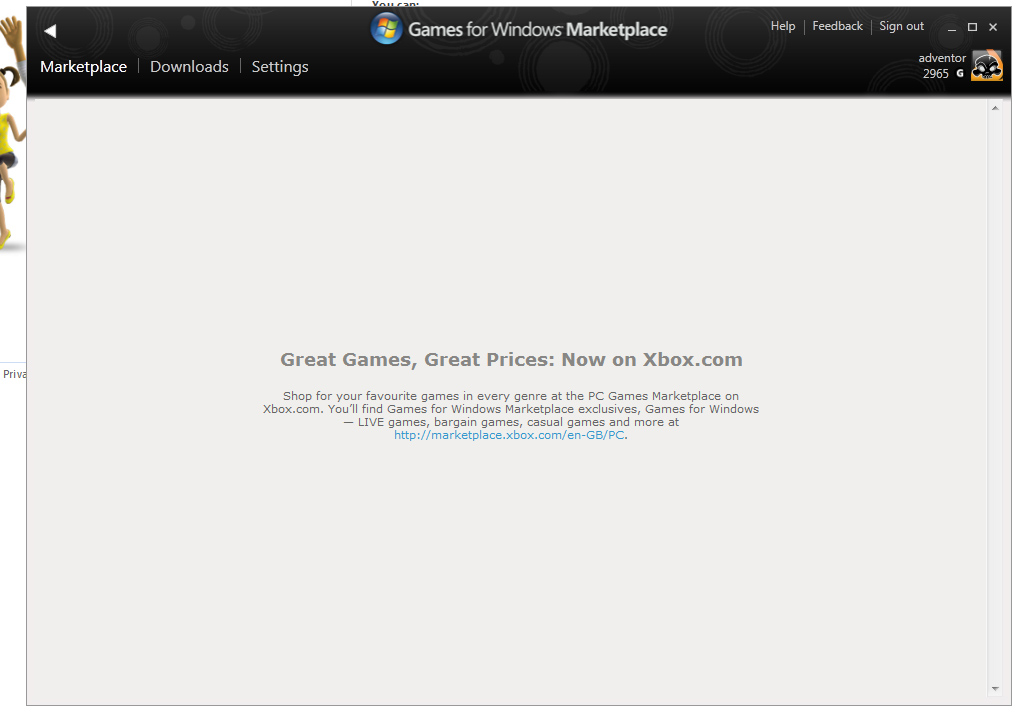Image resolution: width=1031 pixels, height=715 pixels.
Task: Switch to the Marketplace tab
Action: tap(84, 67)
